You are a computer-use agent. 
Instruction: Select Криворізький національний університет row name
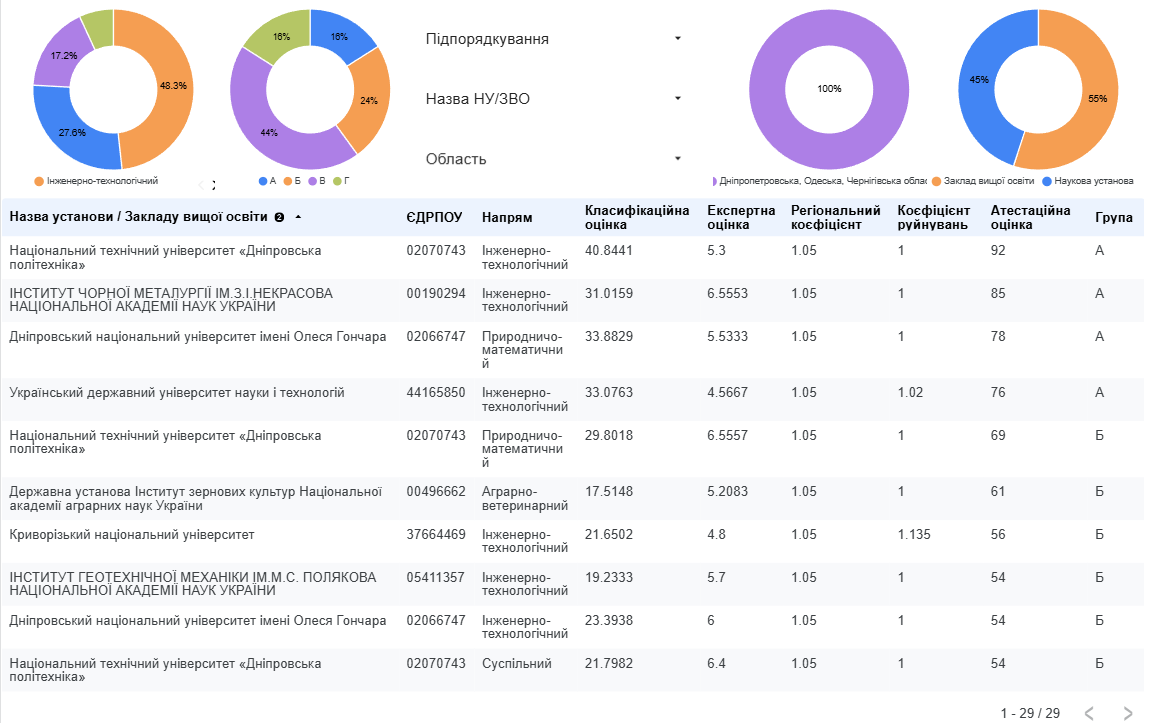point(132,535)
